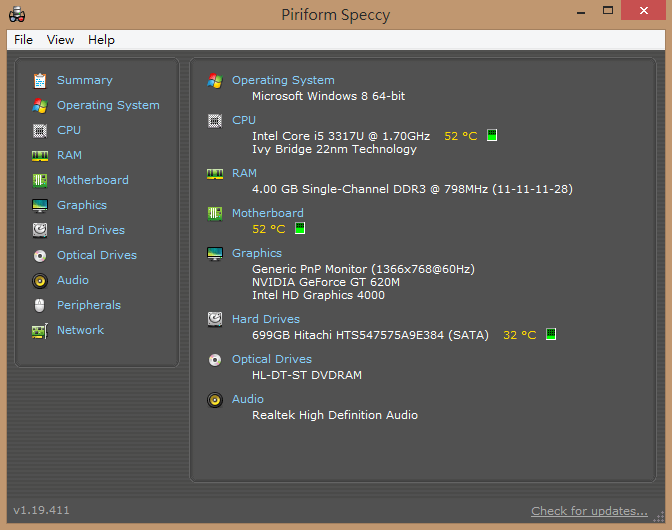The height and width of the screenshot is (530, 672).
Task: Select CPU in the sidebar
Action: point(69,130)
